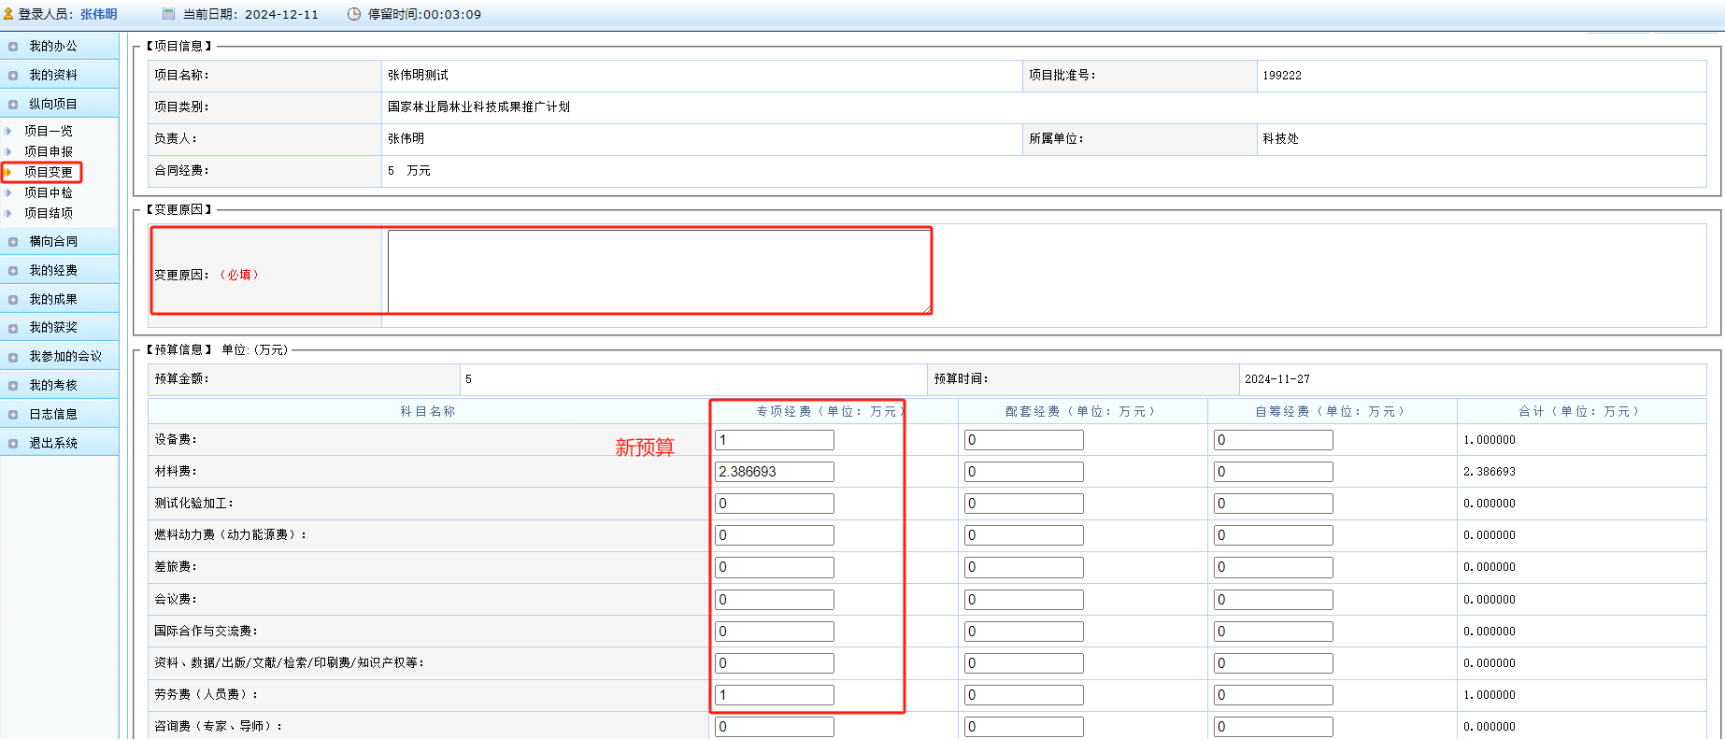Image resolution: width=1725 pixels, height=740 pixels.
Task: Click the clock icon beside 停留时间
Action: click(354, 14)
